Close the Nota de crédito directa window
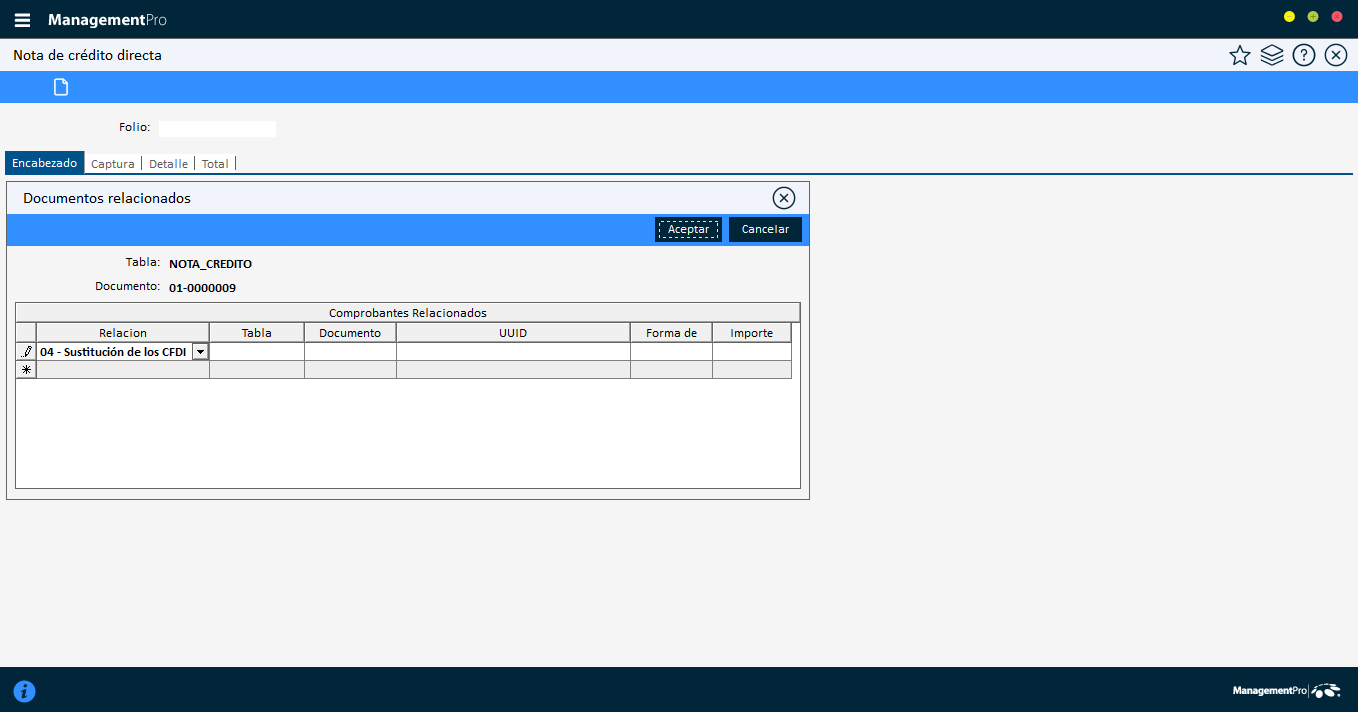The image size is (1358, 712). (1335, 56)
